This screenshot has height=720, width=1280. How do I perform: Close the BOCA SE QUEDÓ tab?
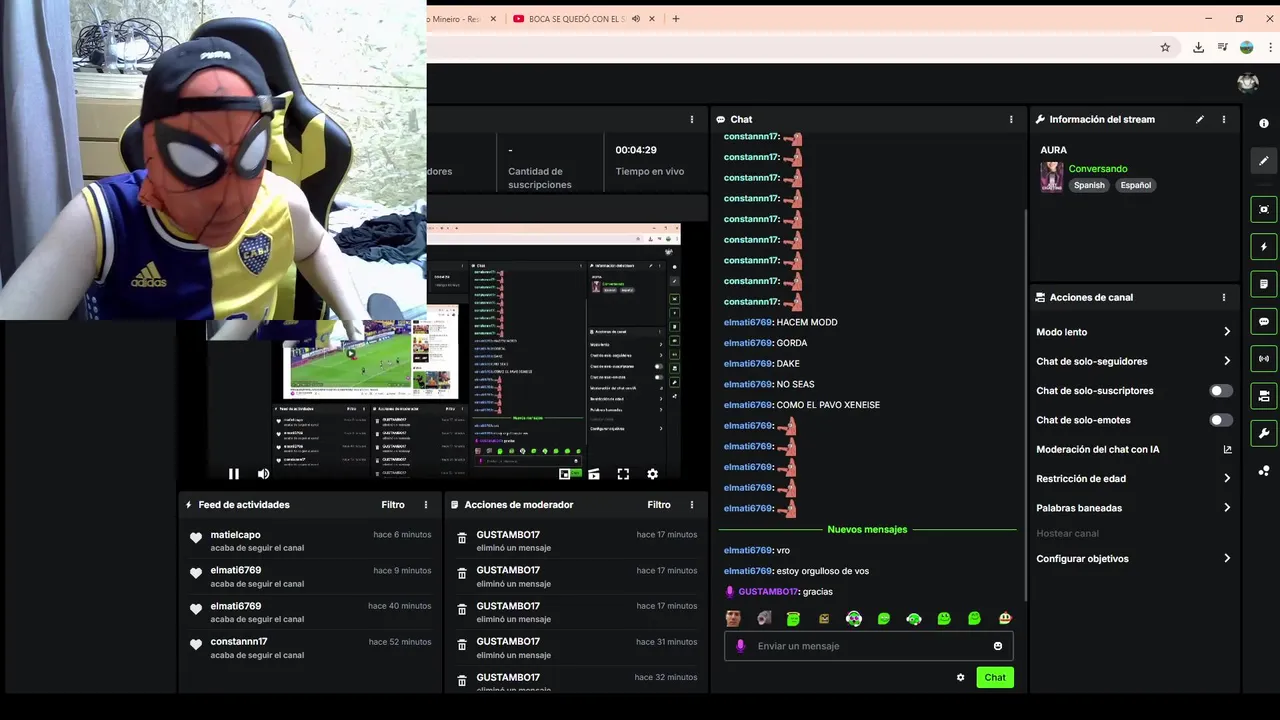coord(653,19)
